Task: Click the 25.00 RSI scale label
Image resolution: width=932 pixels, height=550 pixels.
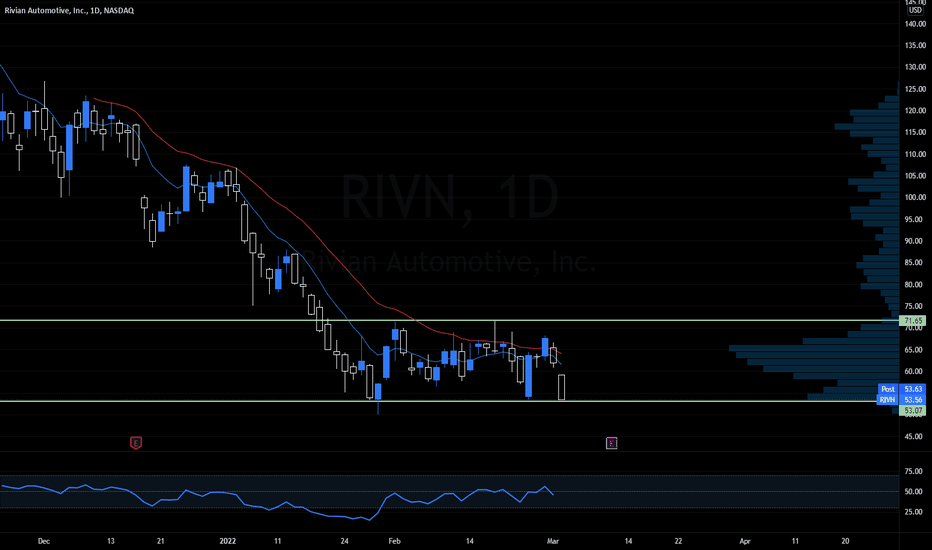Action: (915, 512)
